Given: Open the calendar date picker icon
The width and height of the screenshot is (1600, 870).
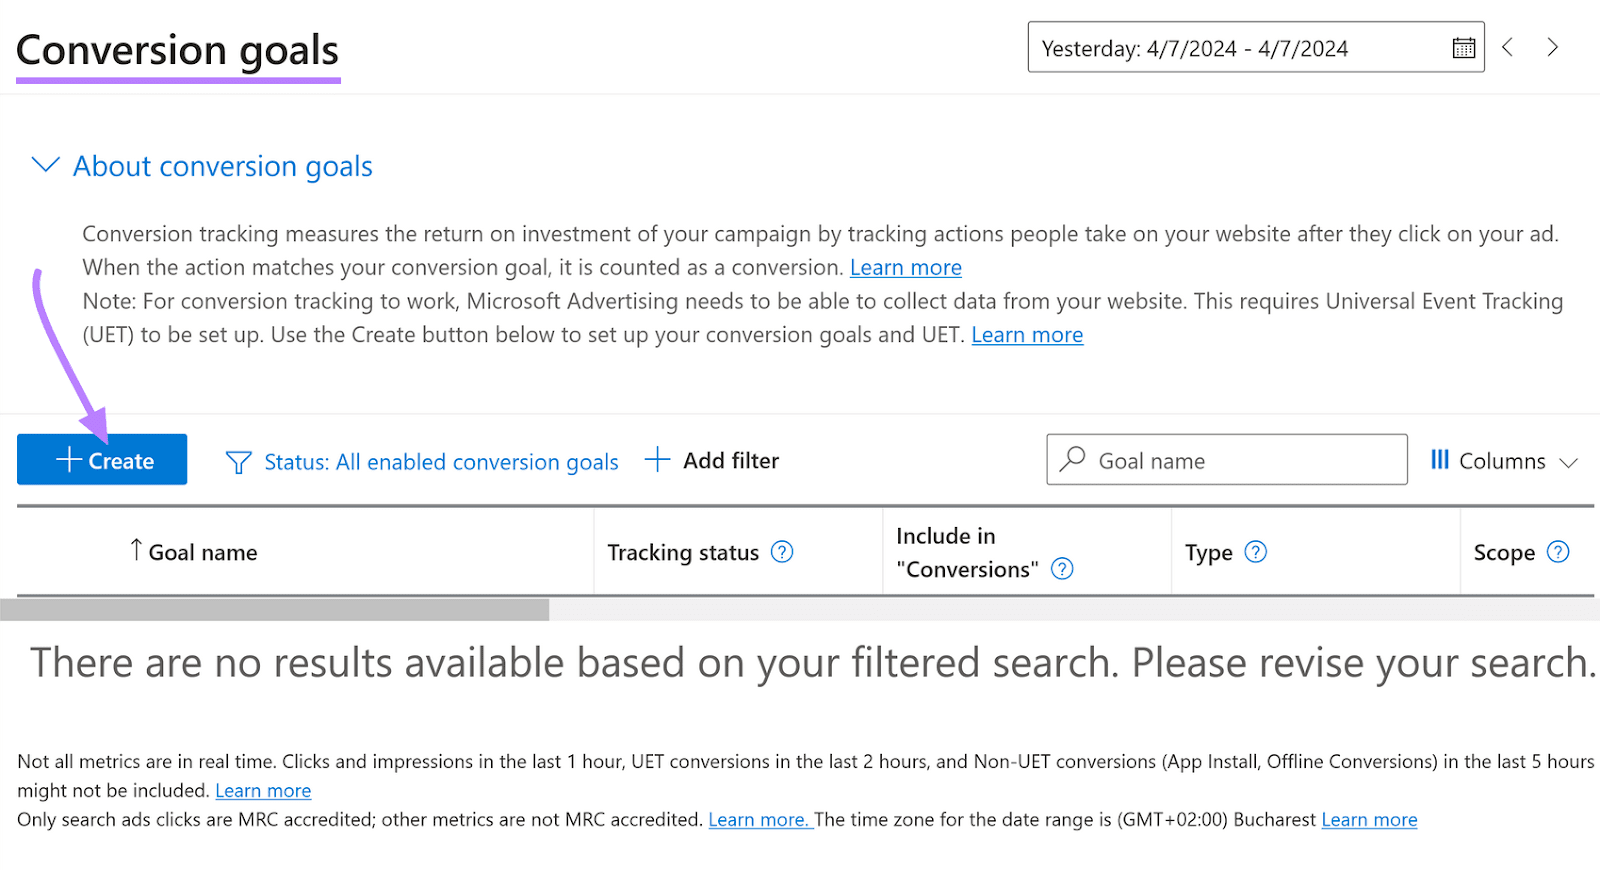Looking at the screenshot, I should (x=1463, y=48).
